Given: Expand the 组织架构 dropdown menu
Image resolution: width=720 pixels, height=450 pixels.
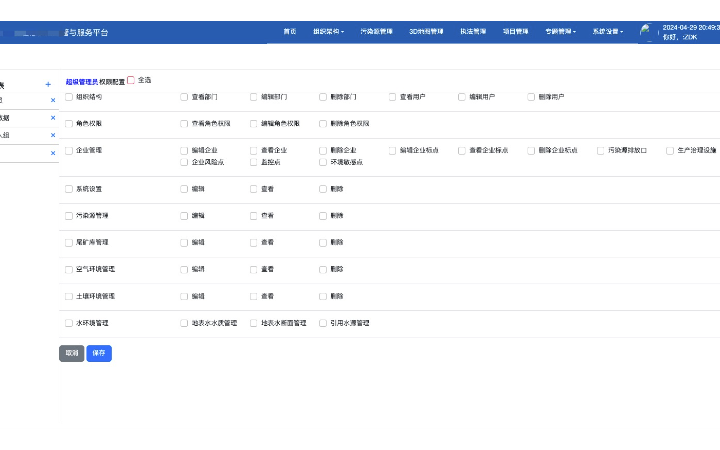Looking at the screenshot, I should pyautogui.click(x=329, y=32).
